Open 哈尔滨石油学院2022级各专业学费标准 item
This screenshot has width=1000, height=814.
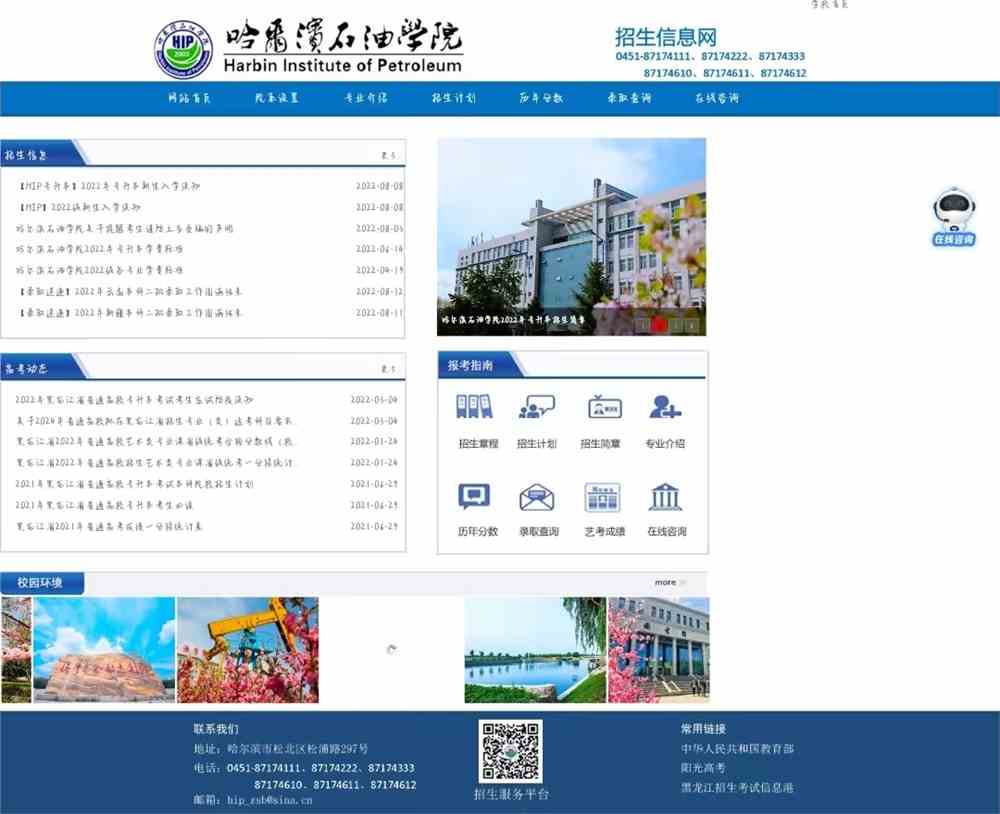click(x=99, y=270)
